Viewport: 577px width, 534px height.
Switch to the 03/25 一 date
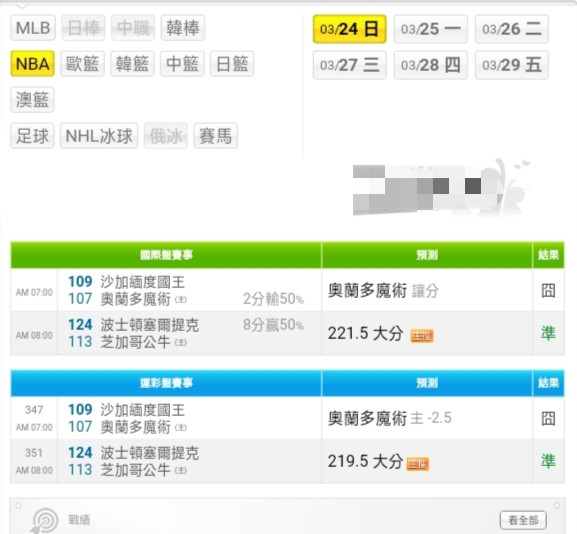[x=431, y=29]
